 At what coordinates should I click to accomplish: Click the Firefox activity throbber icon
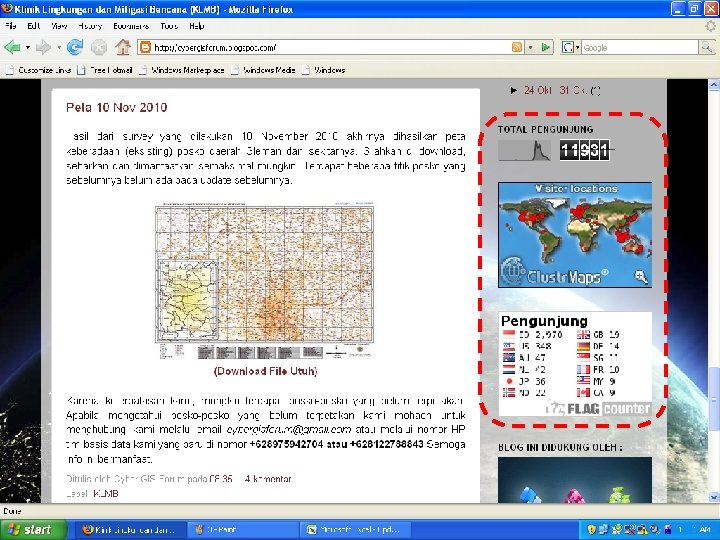(x=711, y=26)
